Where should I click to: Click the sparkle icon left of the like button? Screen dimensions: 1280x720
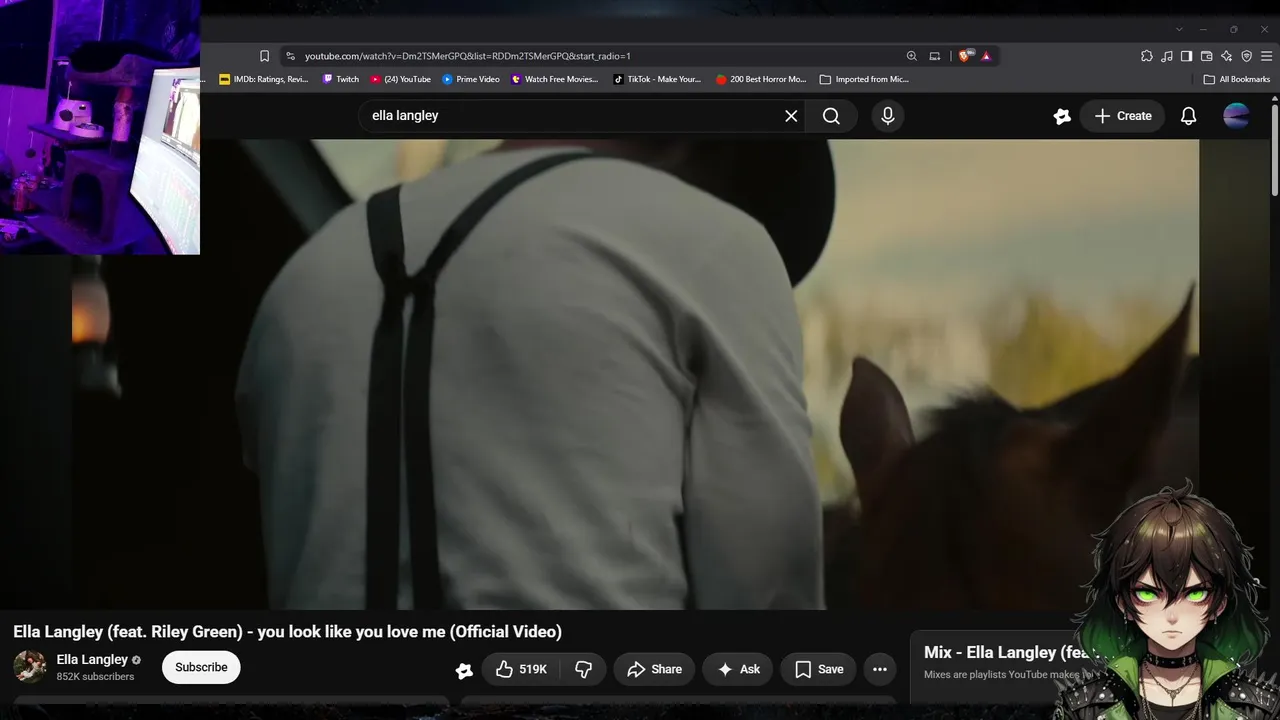tap(464, 670)
